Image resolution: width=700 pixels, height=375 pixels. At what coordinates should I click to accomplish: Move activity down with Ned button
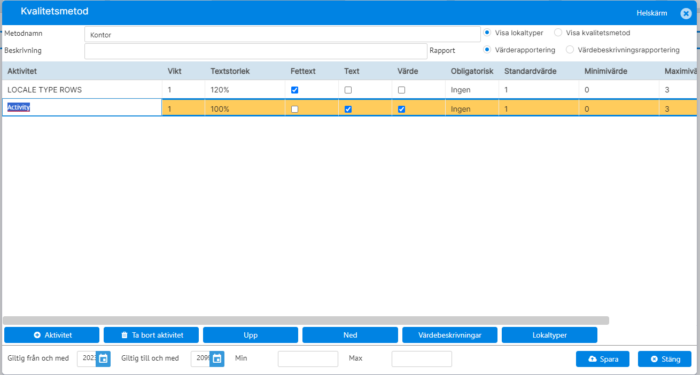click(x=350, y=335)
